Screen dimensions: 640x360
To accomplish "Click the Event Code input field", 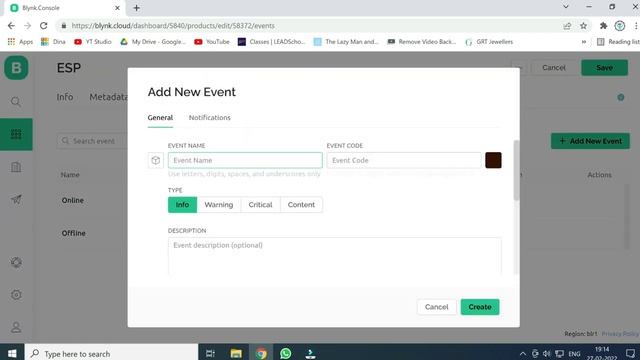I will (404, 160).
